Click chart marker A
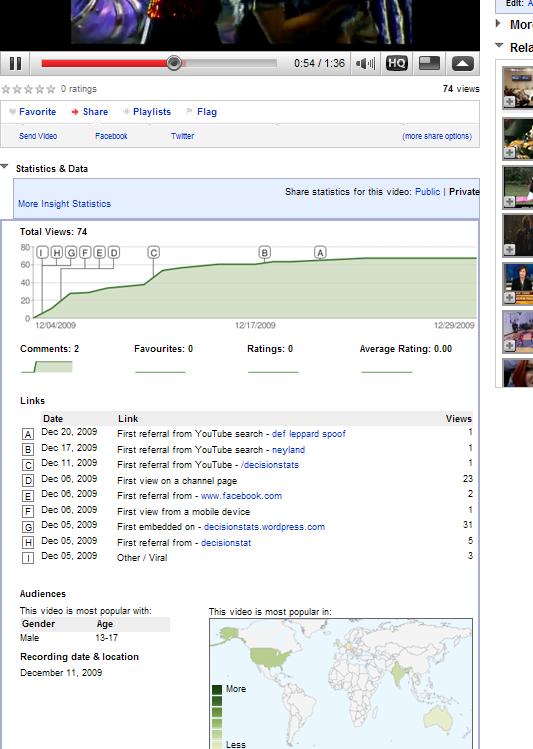The width and height of the screenshot is (533, 749). pos(320,253)
